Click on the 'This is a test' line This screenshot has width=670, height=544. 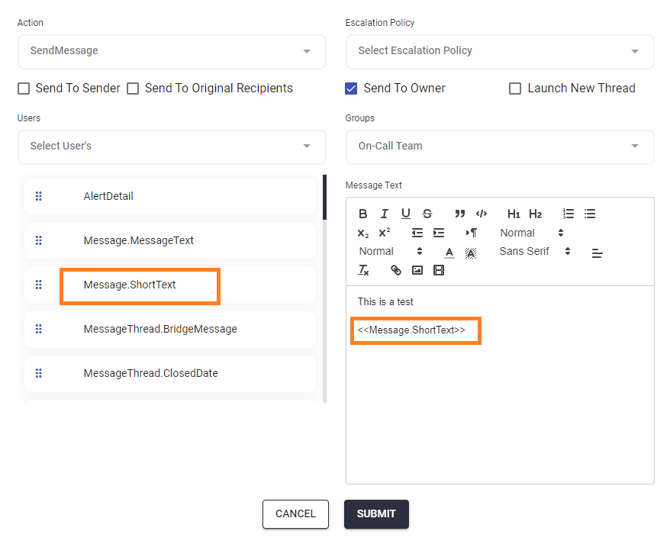coord(385,302)
